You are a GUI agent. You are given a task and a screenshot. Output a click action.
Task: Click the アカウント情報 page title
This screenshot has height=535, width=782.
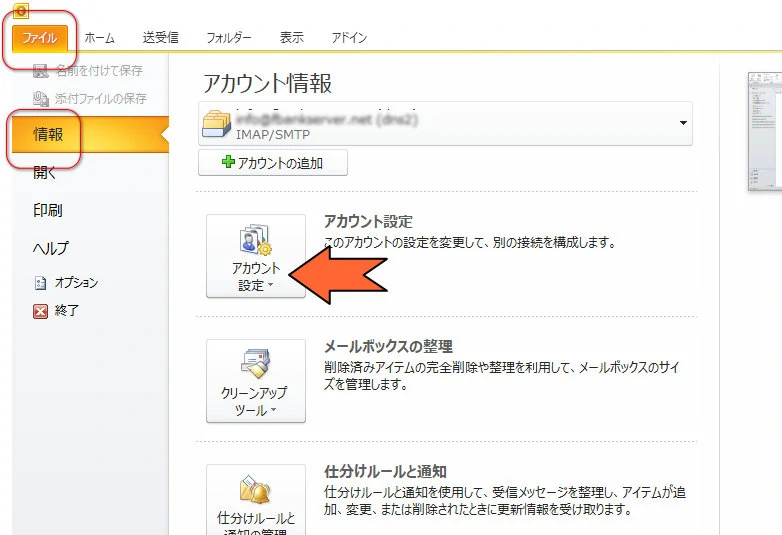(267, 83)
